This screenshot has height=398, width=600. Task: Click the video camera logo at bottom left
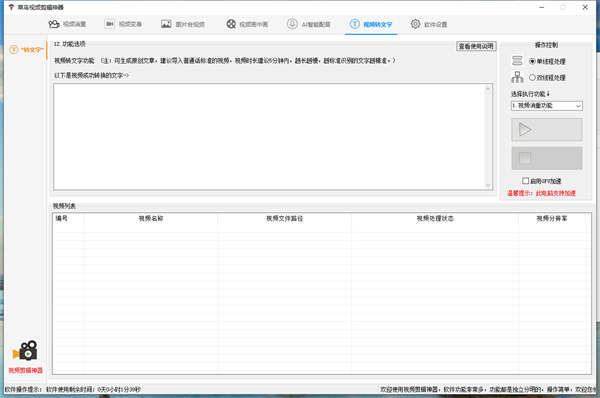[x=25, y=350]
